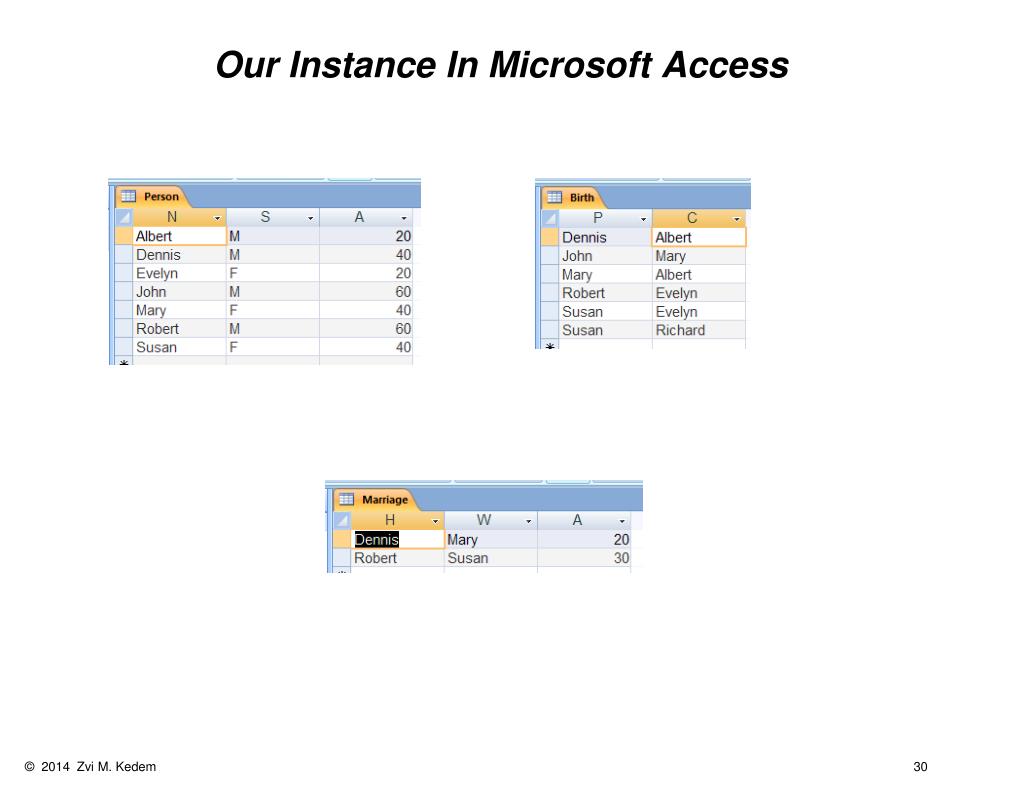Click the Susan cell in Marriage table
The height and width of the screenshot is (791, 1024).
[491, 558]
